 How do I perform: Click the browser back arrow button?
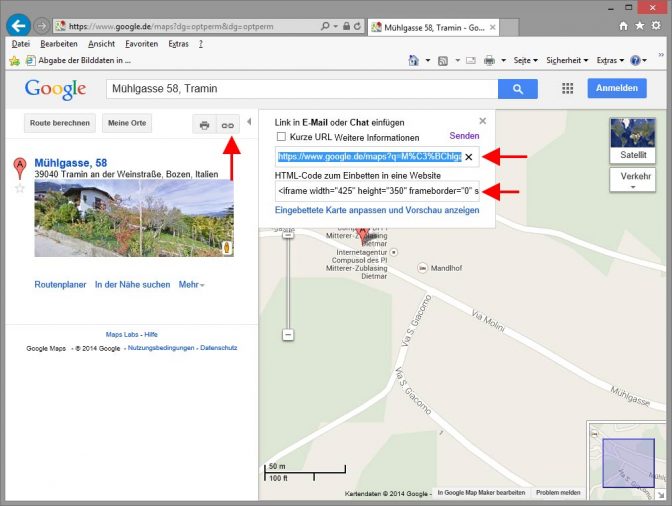[x=18, y=26]
